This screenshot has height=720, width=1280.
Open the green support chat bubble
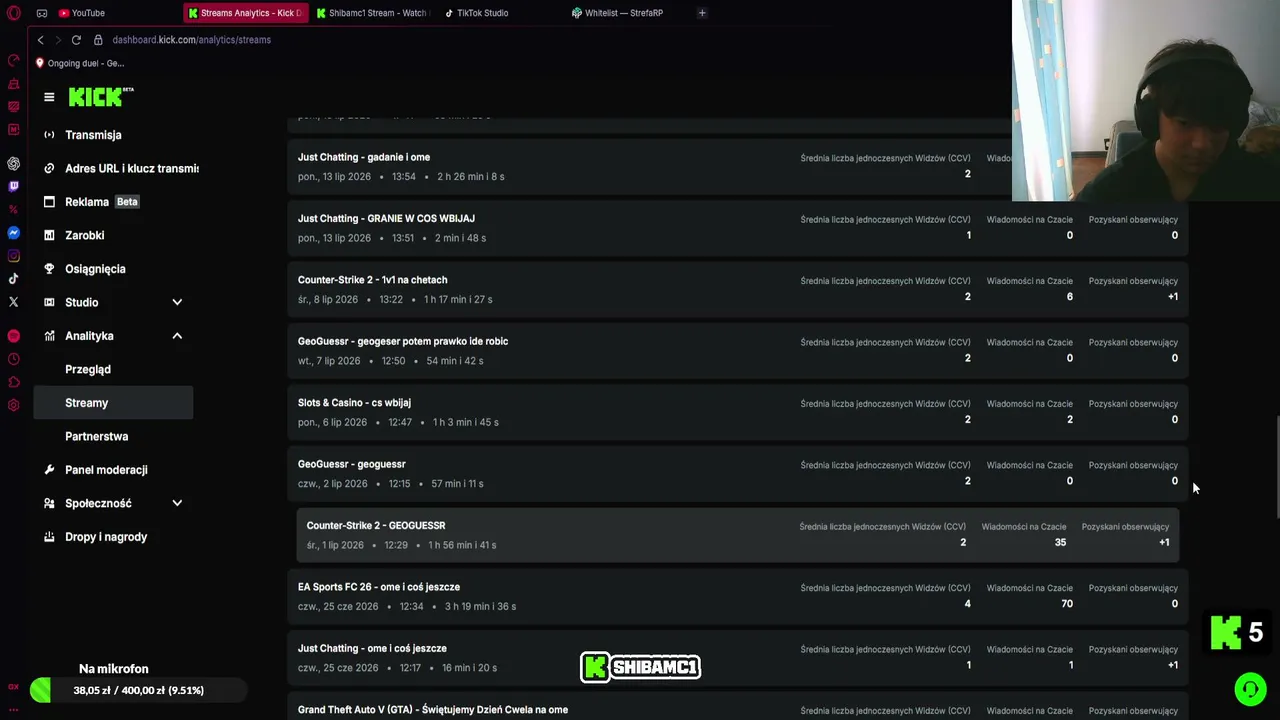click(1250, 689)
